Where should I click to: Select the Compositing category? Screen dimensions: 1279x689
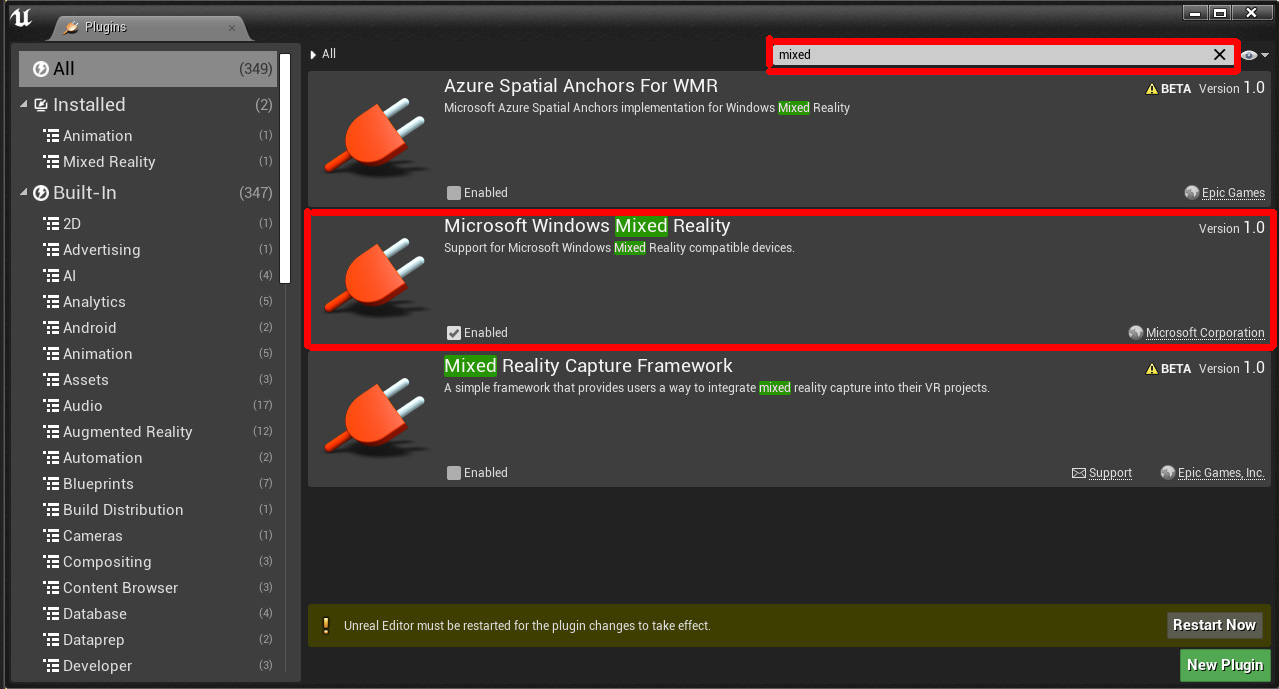pyautogui.click(x=148, y=562)
